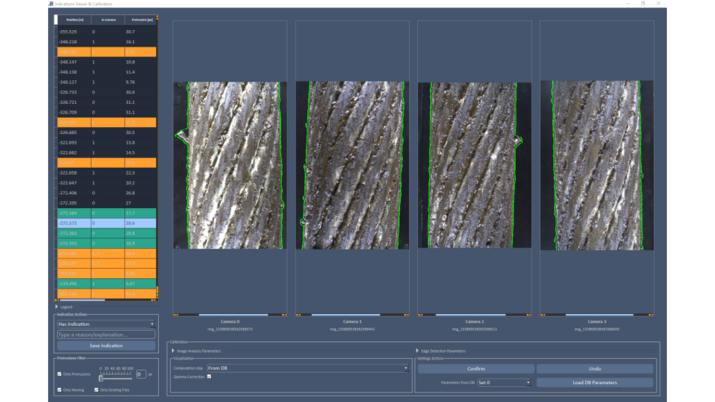This screenshot has height=402, width=715.
Task: Sort table by Position [m] column header
Action: click(x=74, y=19)
